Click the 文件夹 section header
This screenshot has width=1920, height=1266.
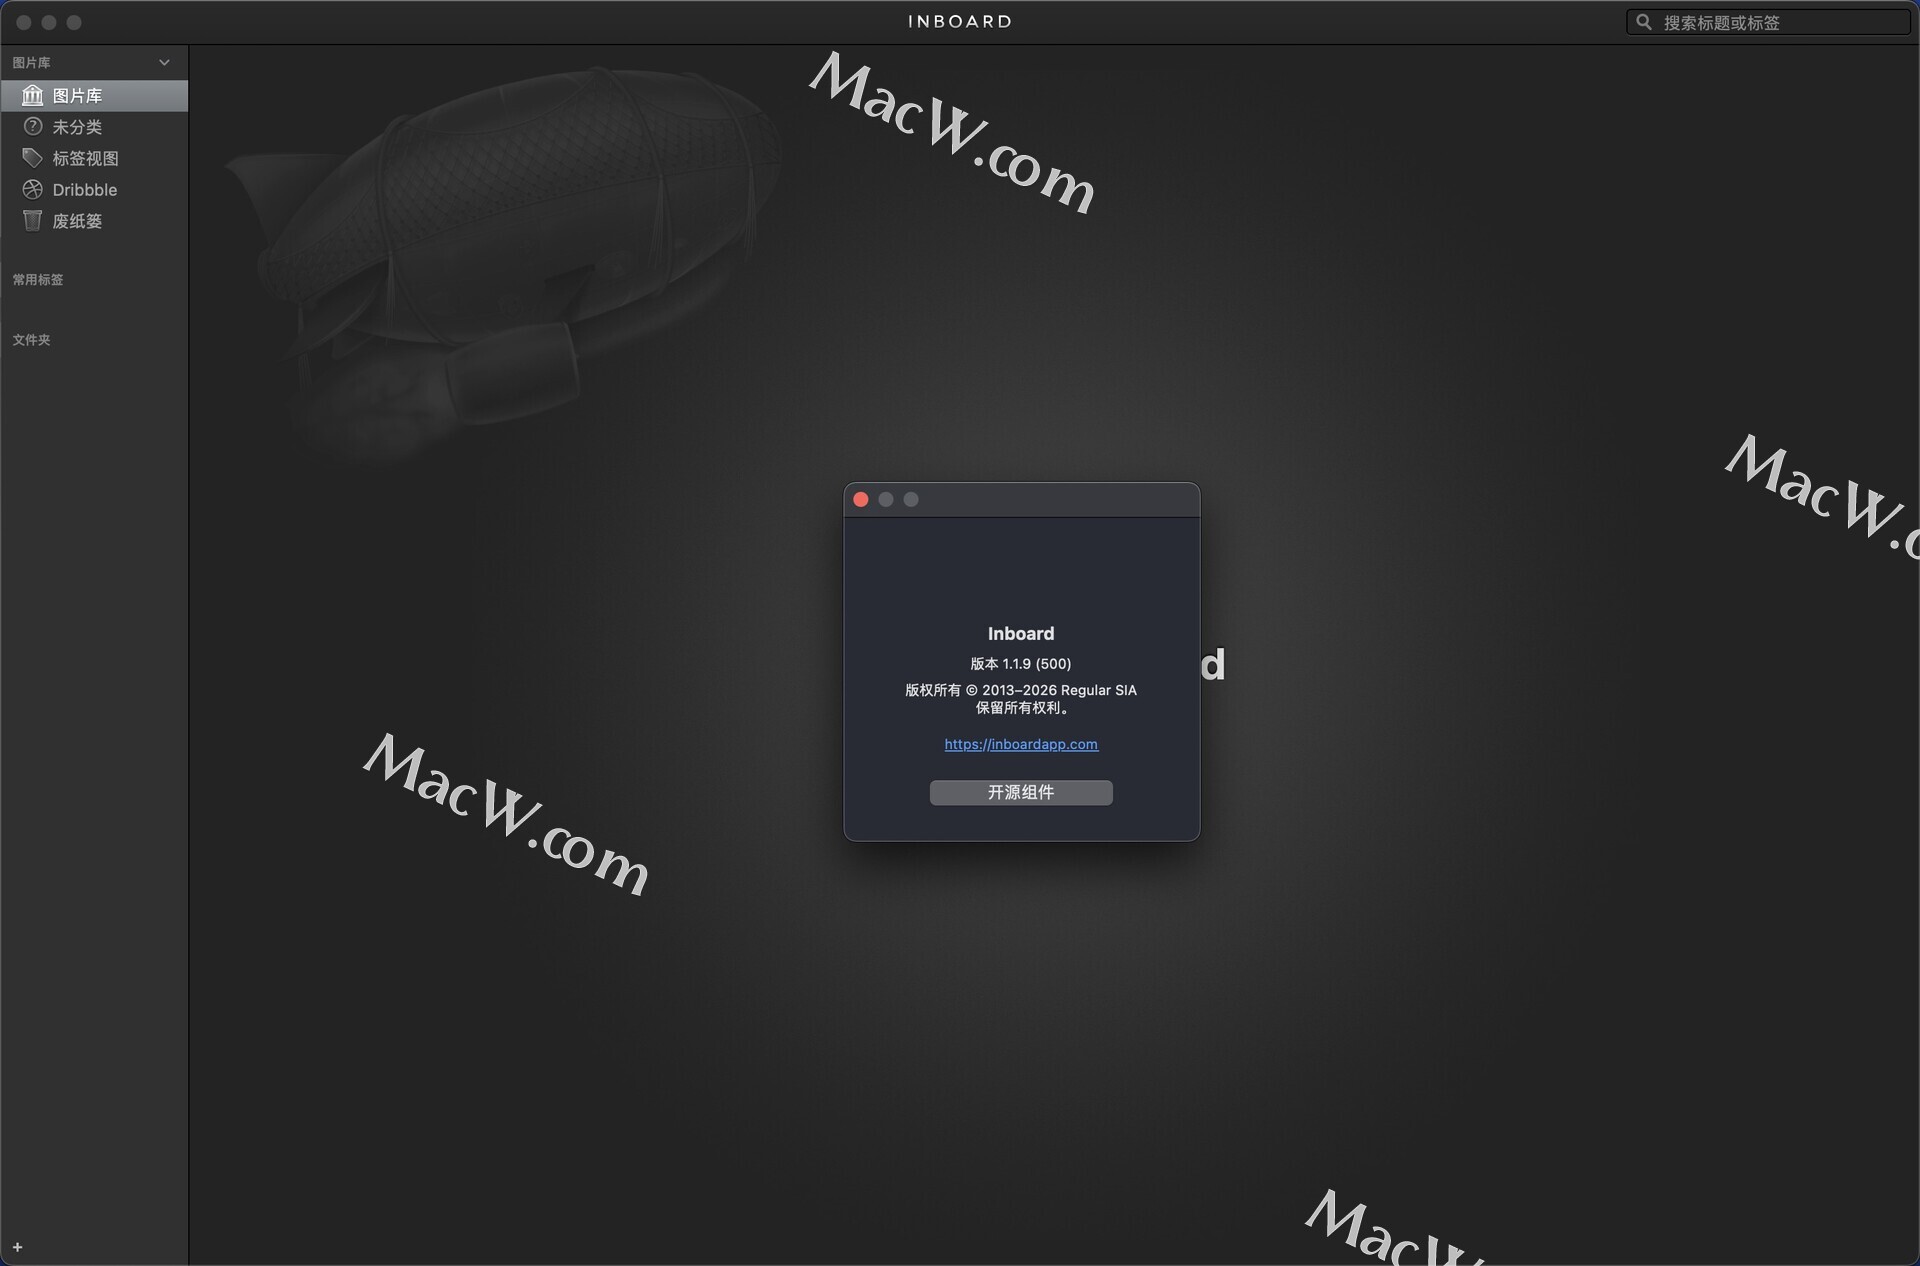31,340
